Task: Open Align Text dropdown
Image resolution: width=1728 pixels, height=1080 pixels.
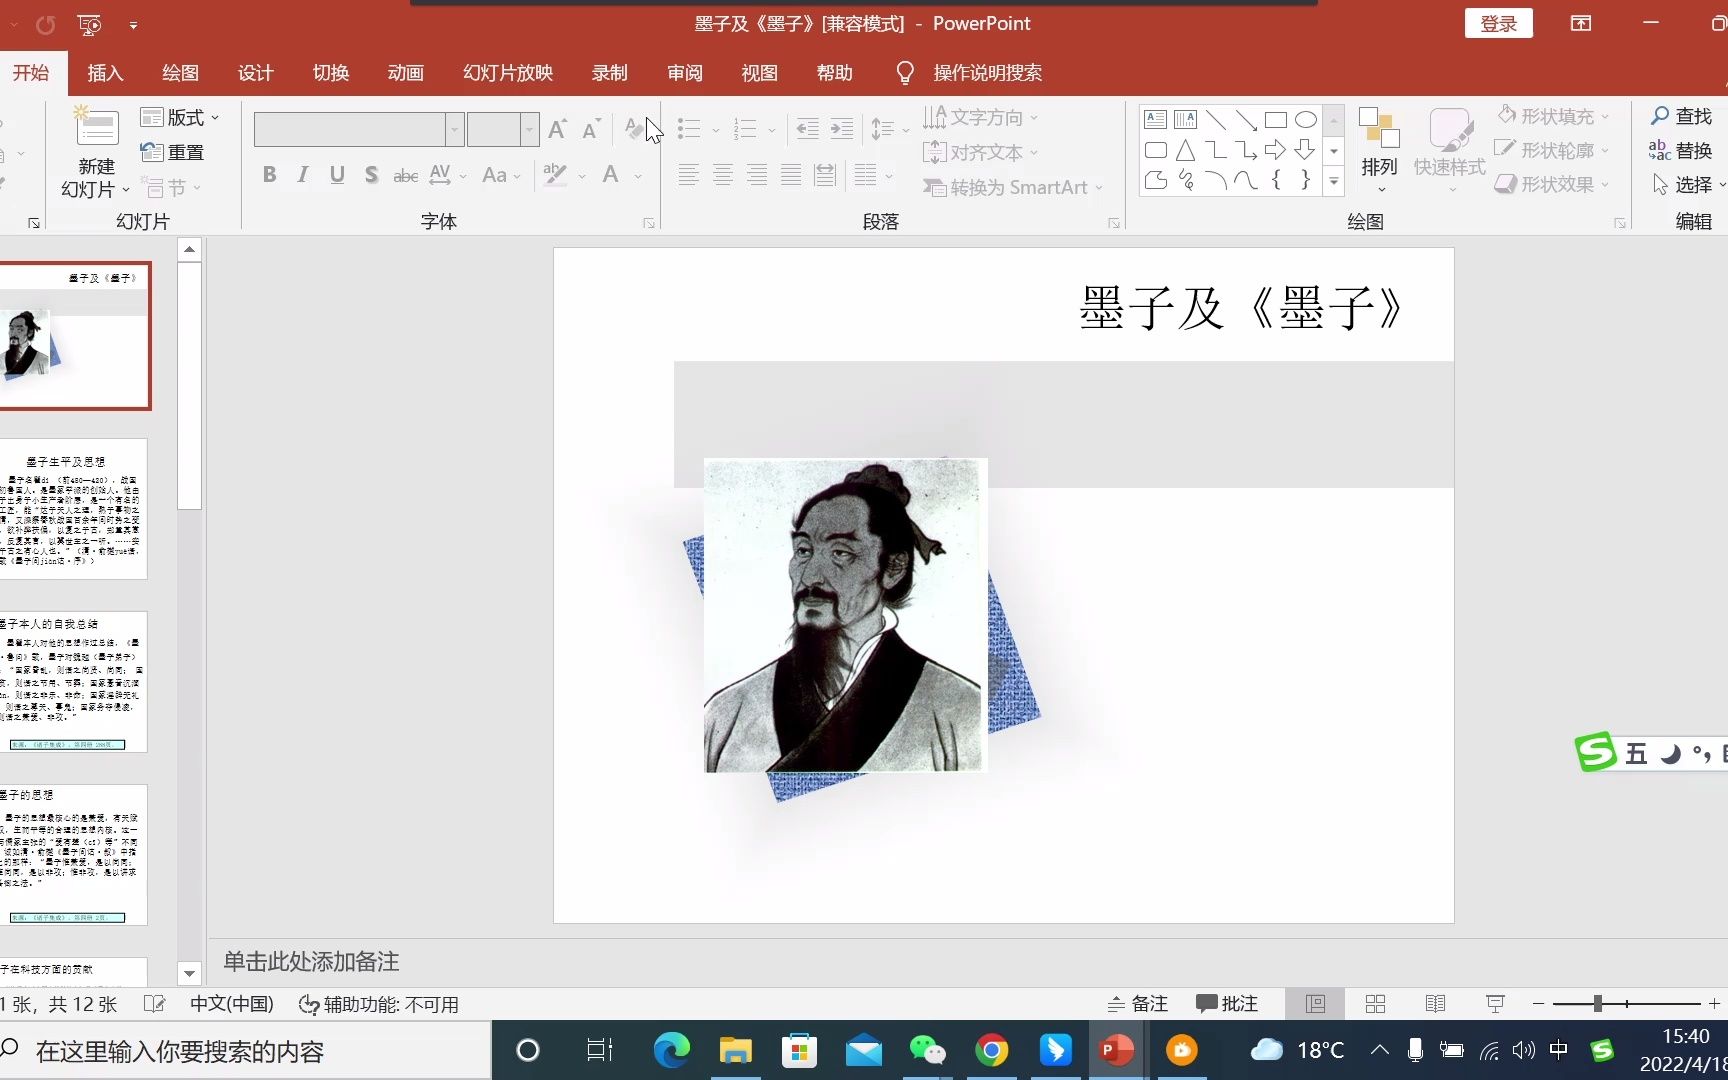Action: pyautogui.click(x=980, y=152)
